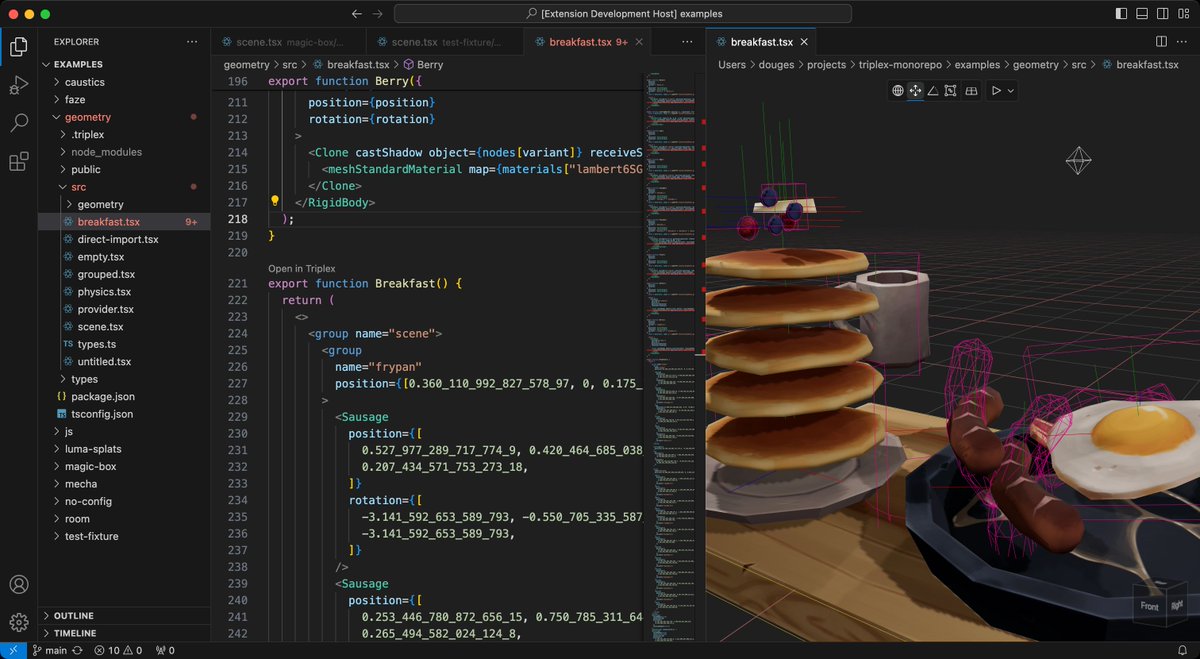Viewport: 1200px width, 659px height.
Task: Click the Play scene button
Action: click(x=996, y=91)
